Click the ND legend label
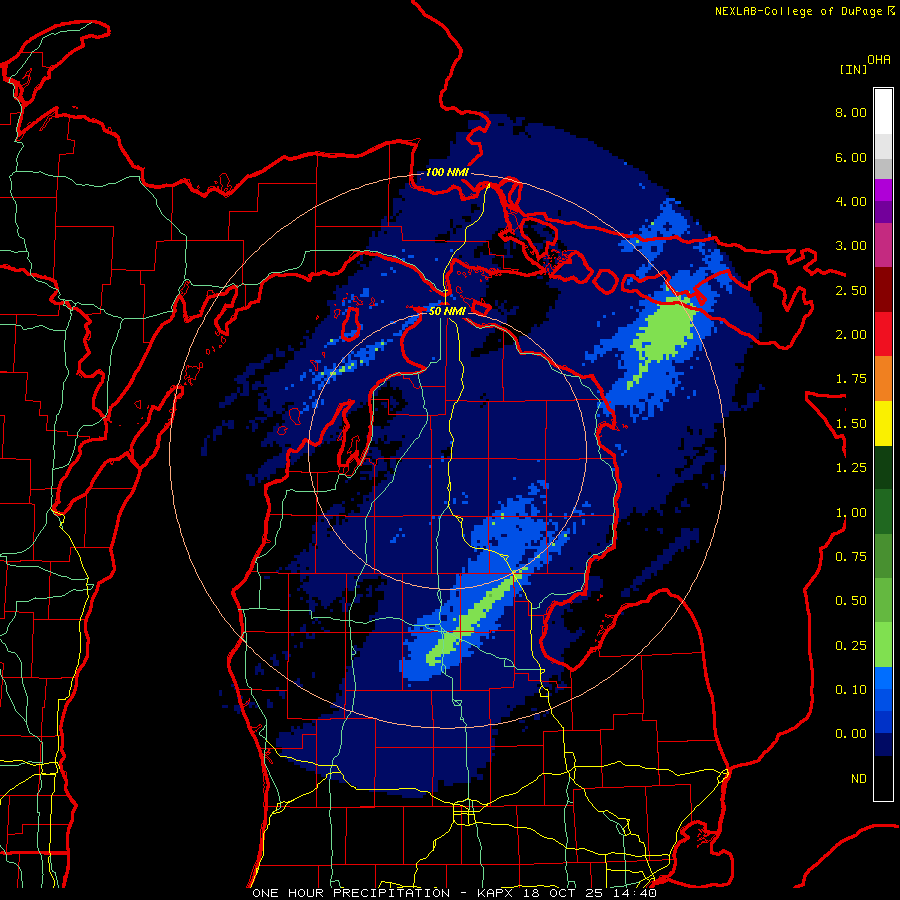The height and width of the screenshot is (900, 900). [859, 779]
